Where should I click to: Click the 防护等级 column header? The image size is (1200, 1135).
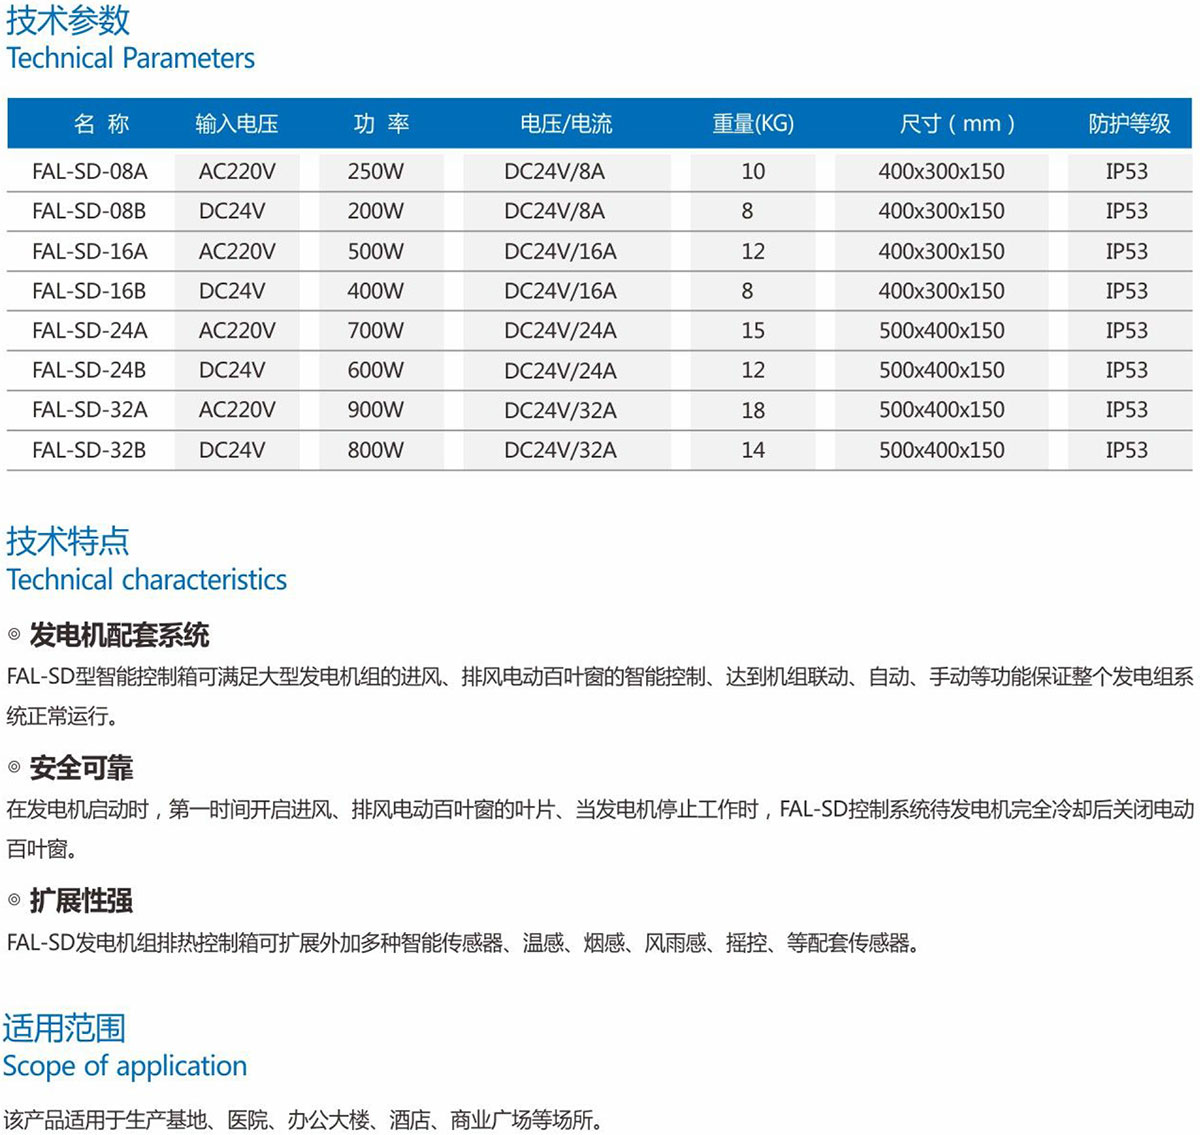[1129, 124]
